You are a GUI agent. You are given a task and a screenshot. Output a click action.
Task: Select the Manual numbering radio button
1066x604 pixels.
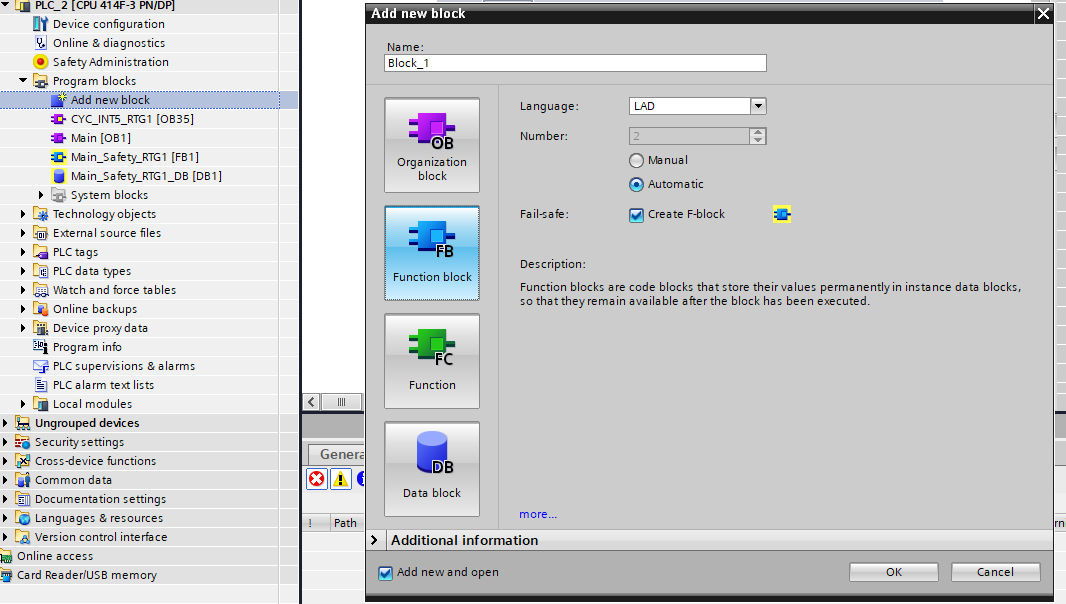(x=637, y=160)
